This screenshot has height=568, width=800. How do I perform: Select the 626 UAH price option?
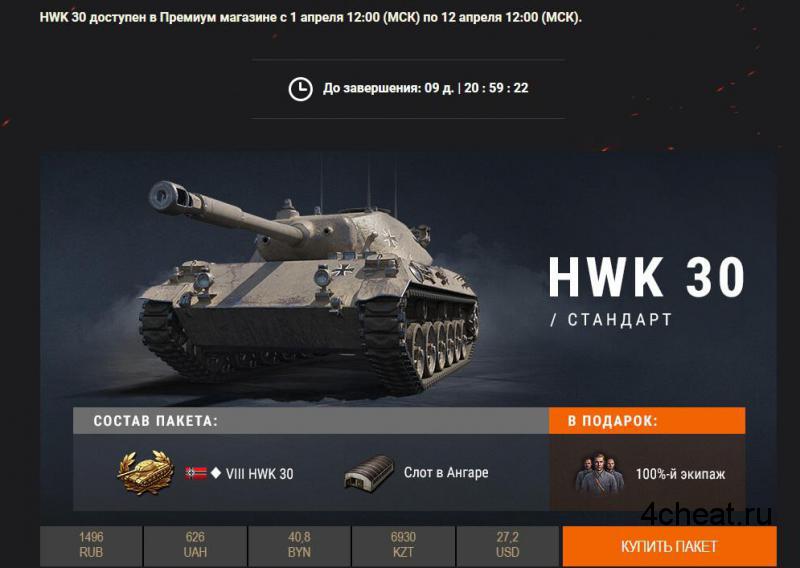point(195,546)
